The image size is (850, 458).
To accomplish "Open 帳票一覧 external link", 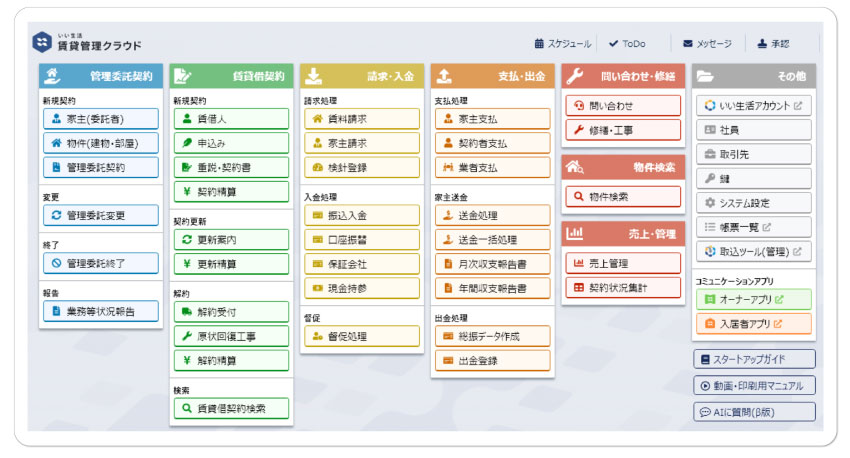I will pyautogui.click(x=754, y=227).
